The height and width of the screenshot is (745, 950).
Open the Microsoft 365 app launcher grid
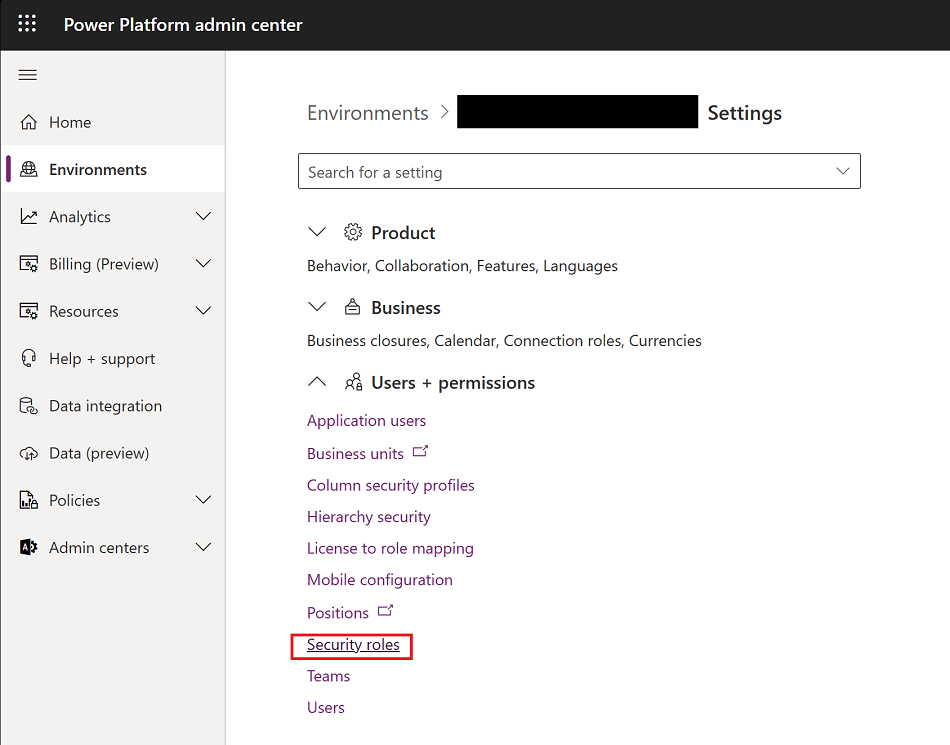click(26, 24)
